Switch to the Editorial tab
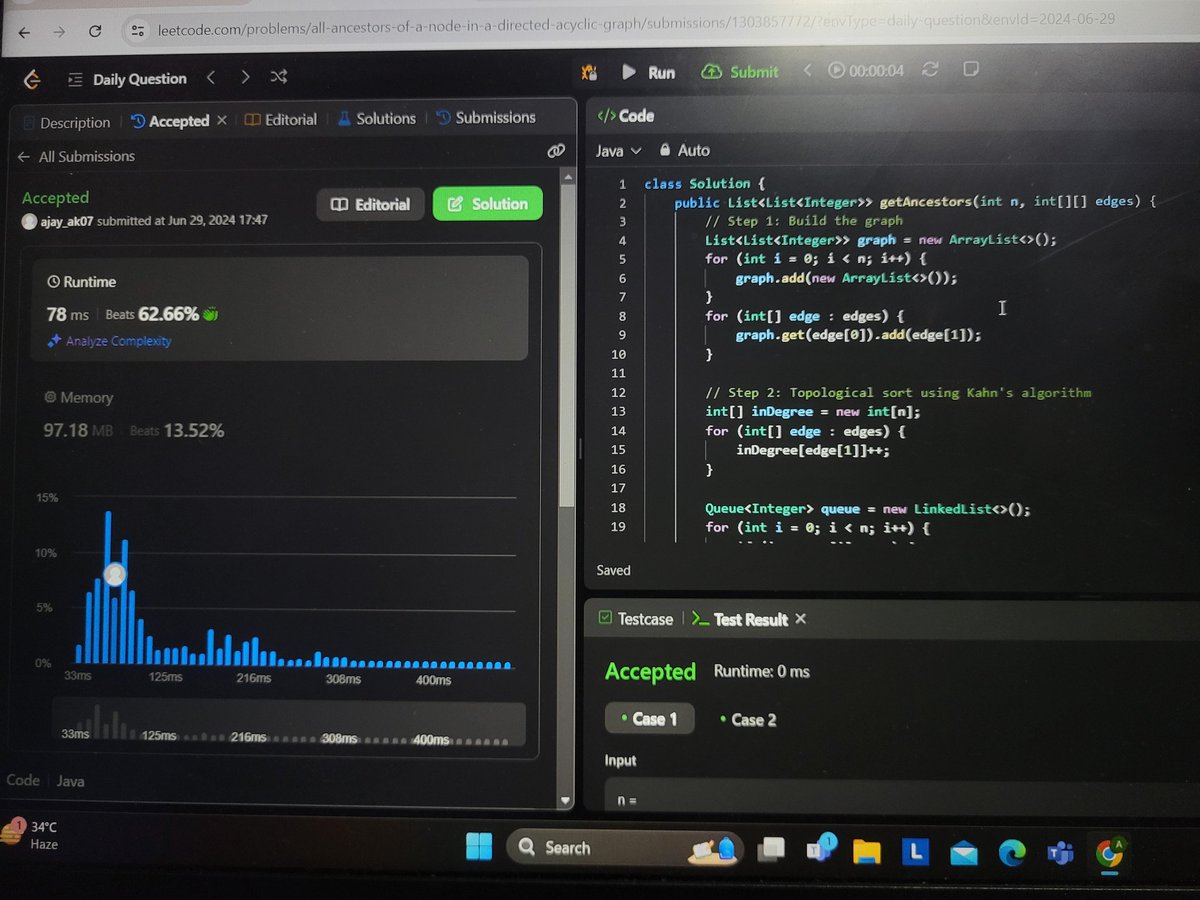1200x900 pixels. pos(281,119)
